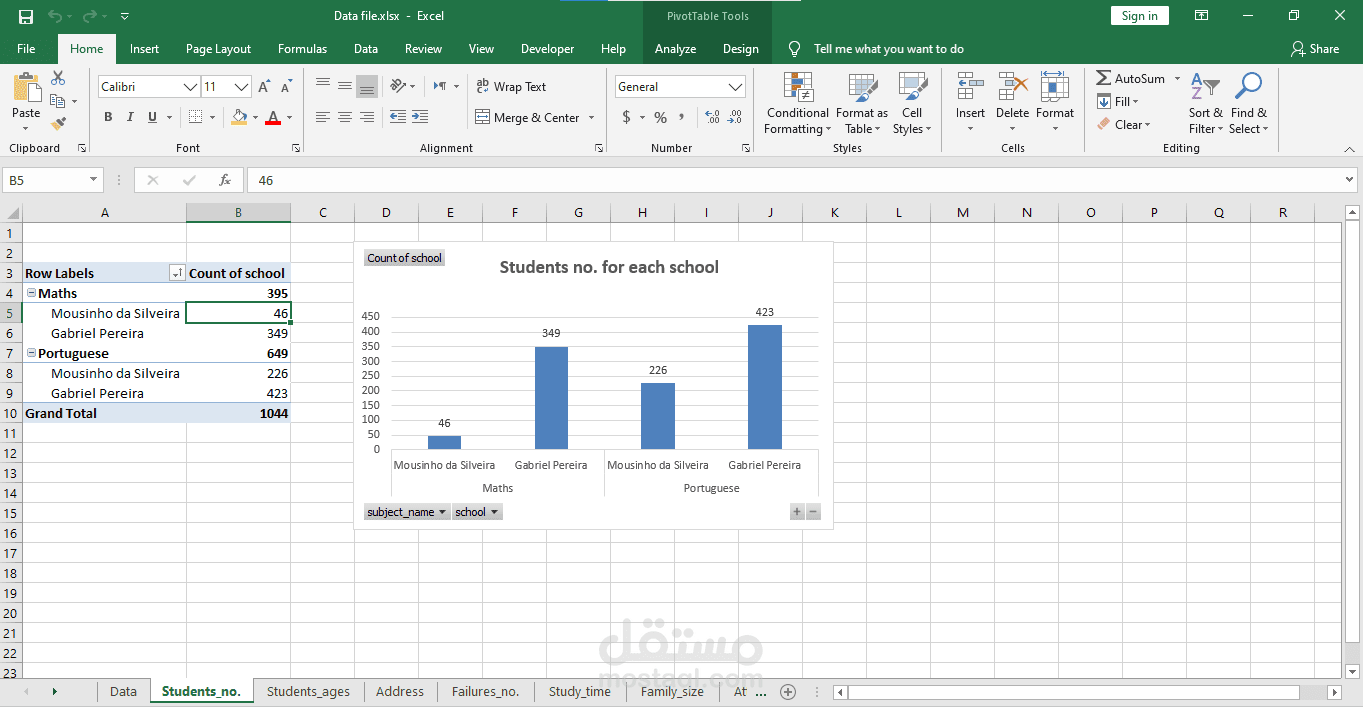The height and width of the screenshot is (707, 1363).
Task: Switch to the Insert ribbon tab
Action: 144,49
